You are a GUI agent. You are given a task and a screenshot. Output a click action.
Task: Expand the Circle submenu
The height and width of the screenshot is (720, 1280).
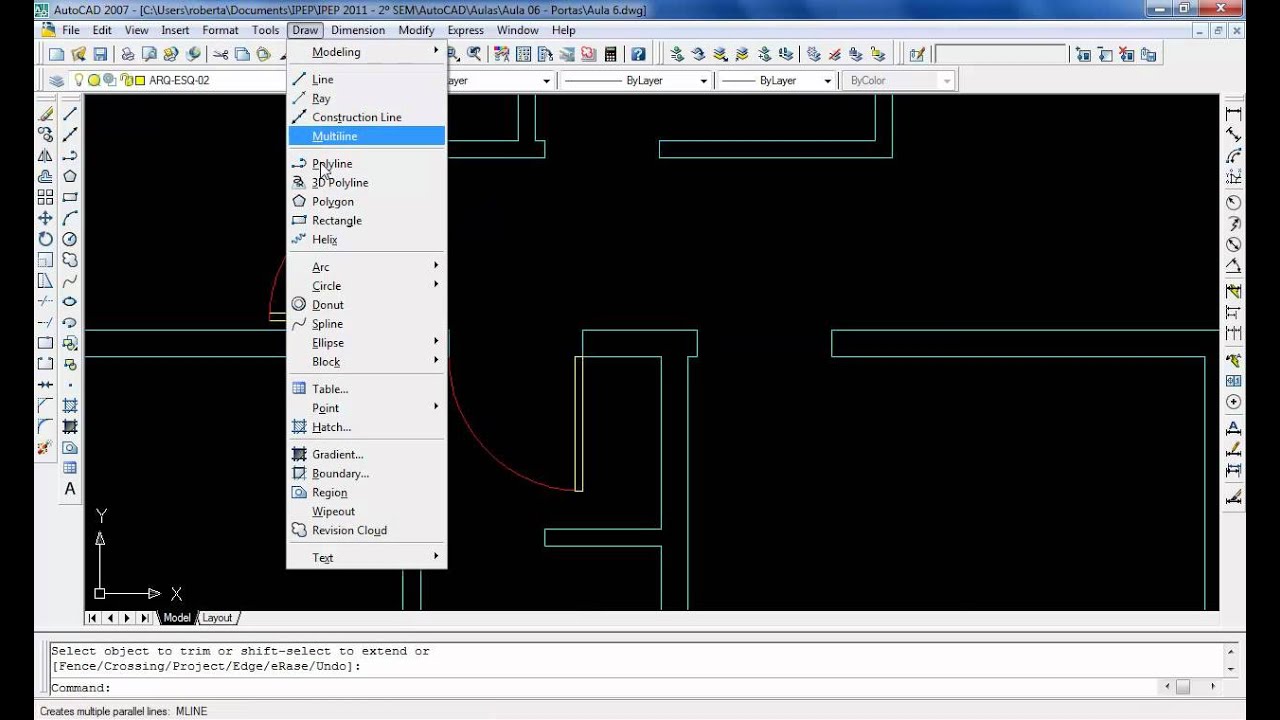click(366, 286)
